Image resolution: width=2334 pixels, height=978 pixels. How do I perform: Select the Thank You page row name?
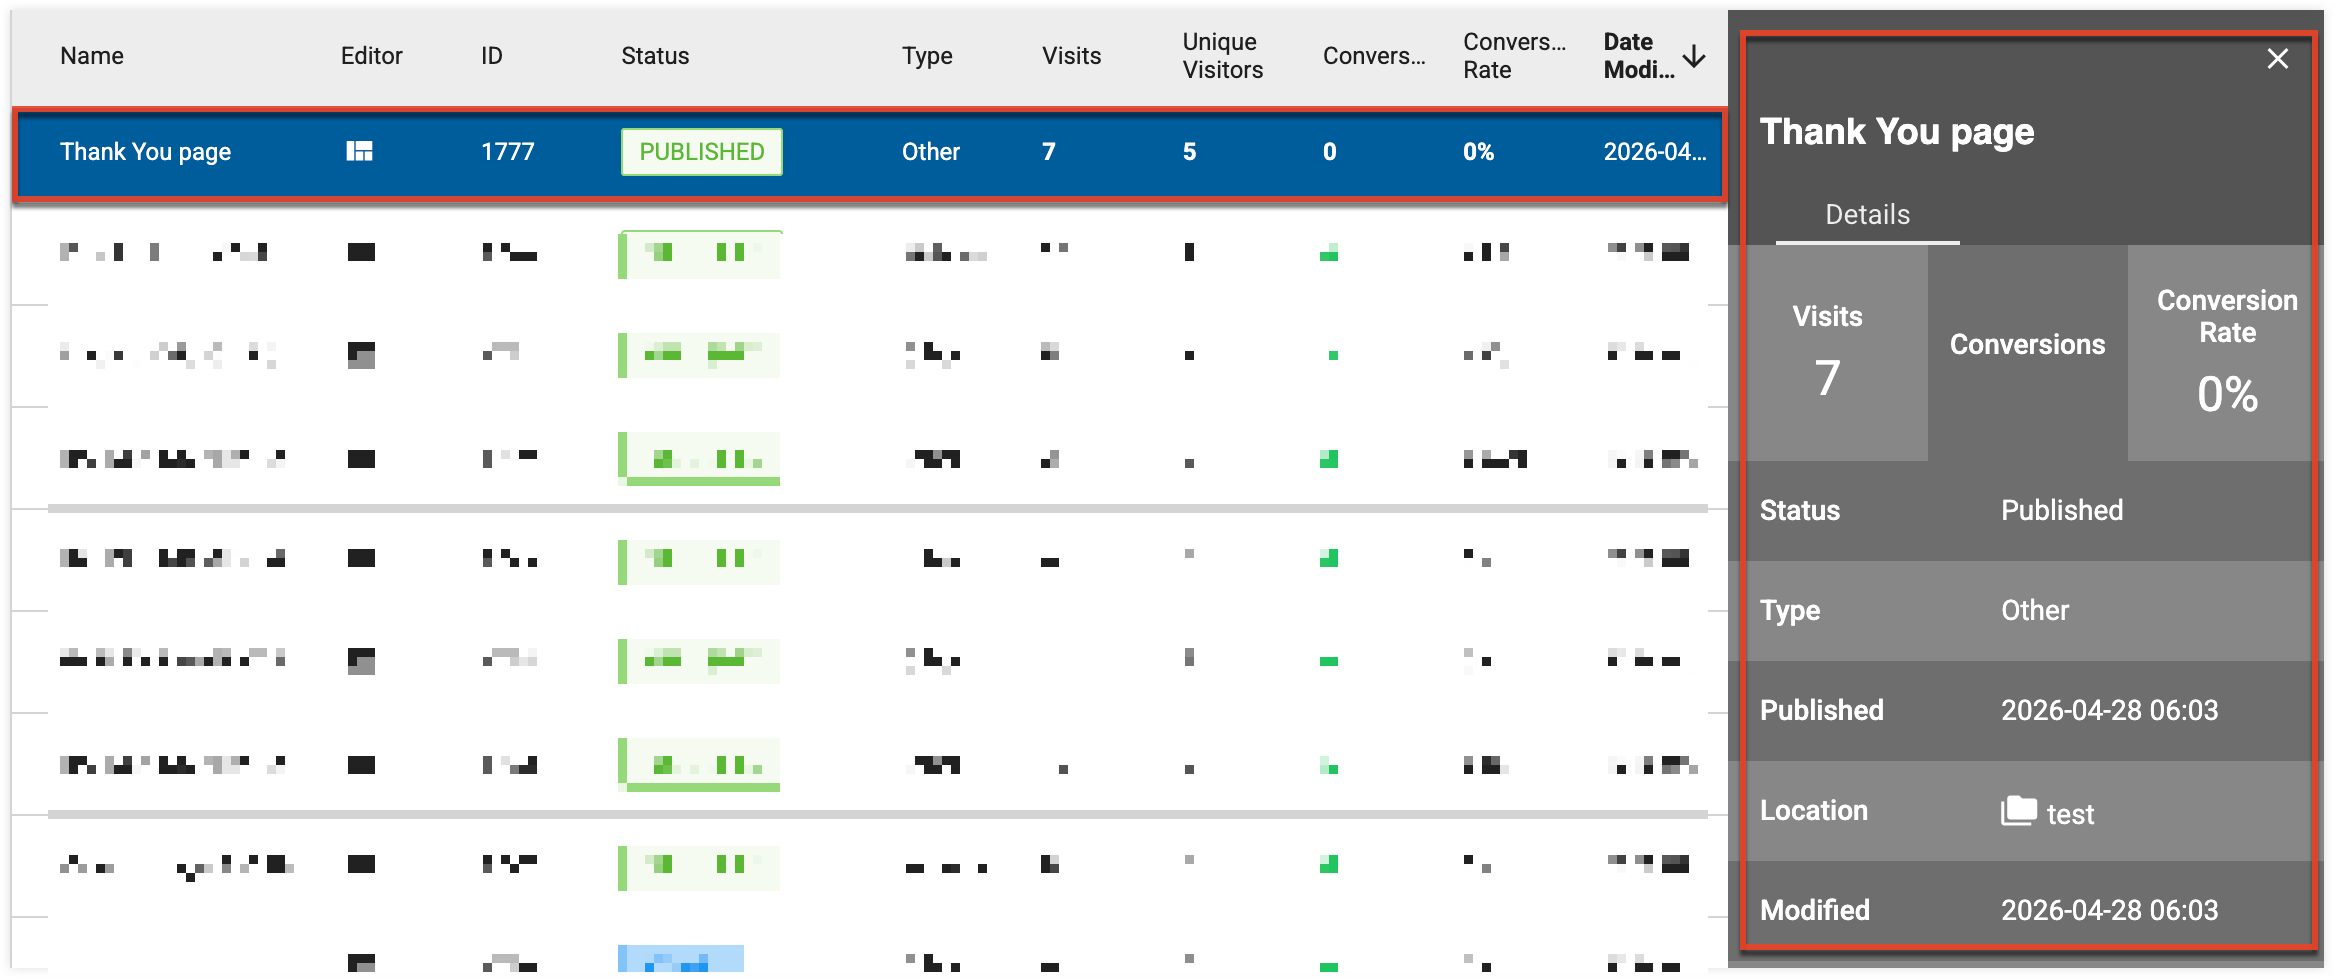[x=145, y=152]
